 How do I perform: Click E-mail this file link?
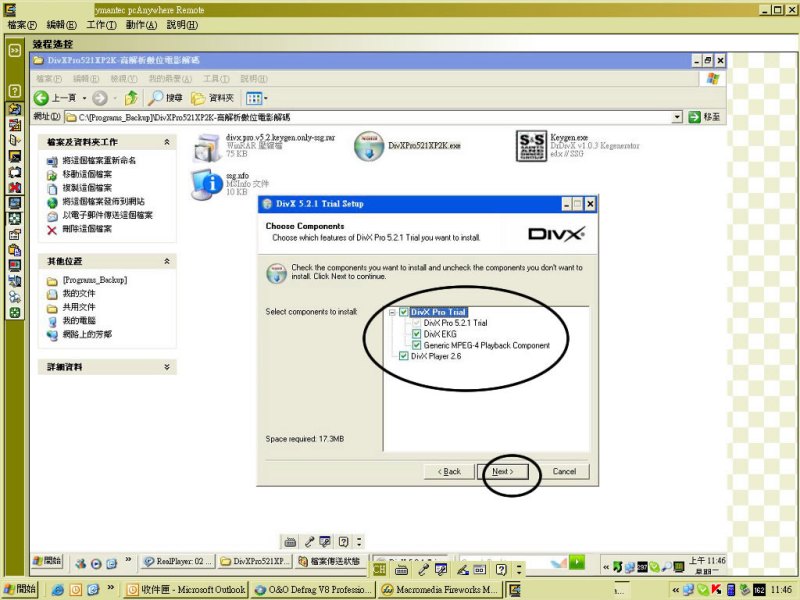point(107,215)
